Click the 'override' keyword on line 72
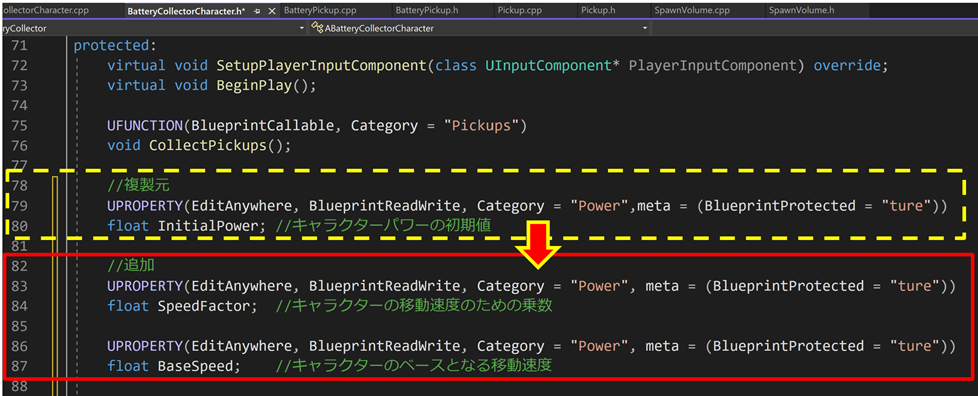Viewport: 978px width, 396px height. pos(846,65)
